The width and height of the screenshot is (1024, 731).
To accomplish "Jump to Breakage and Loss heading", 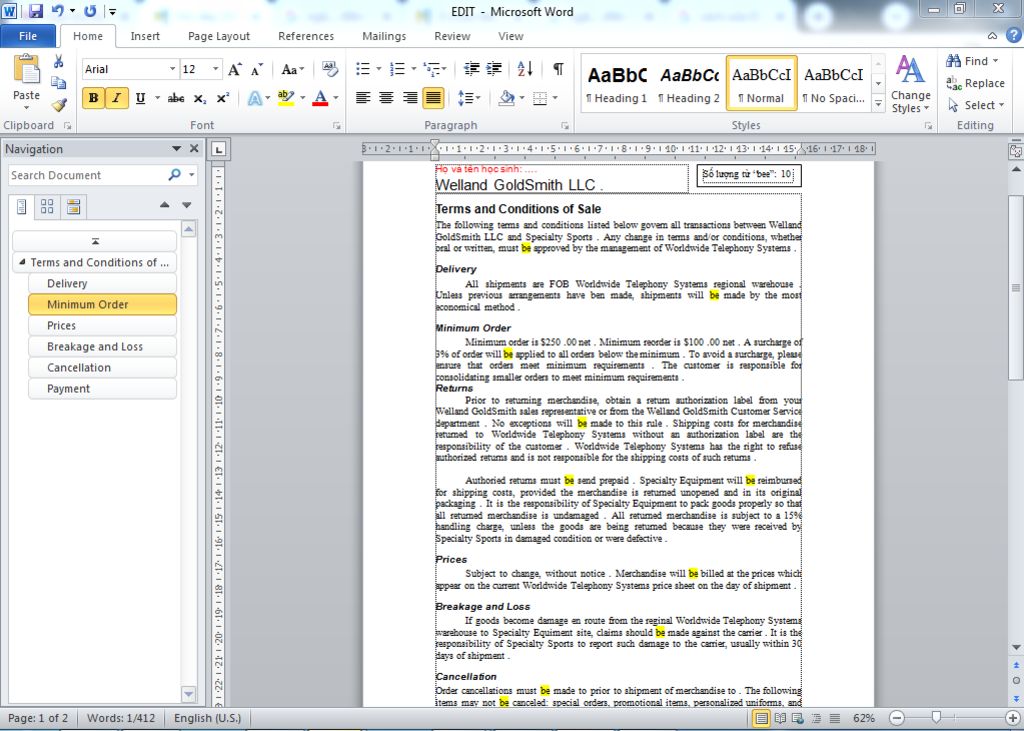I will click(102, 346).
